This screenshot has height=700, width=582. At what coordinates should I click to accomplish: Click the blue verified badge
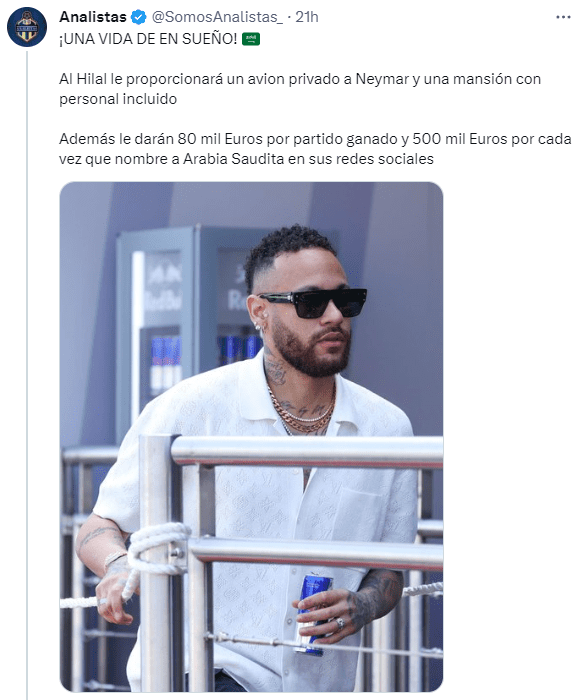[139, 17]
